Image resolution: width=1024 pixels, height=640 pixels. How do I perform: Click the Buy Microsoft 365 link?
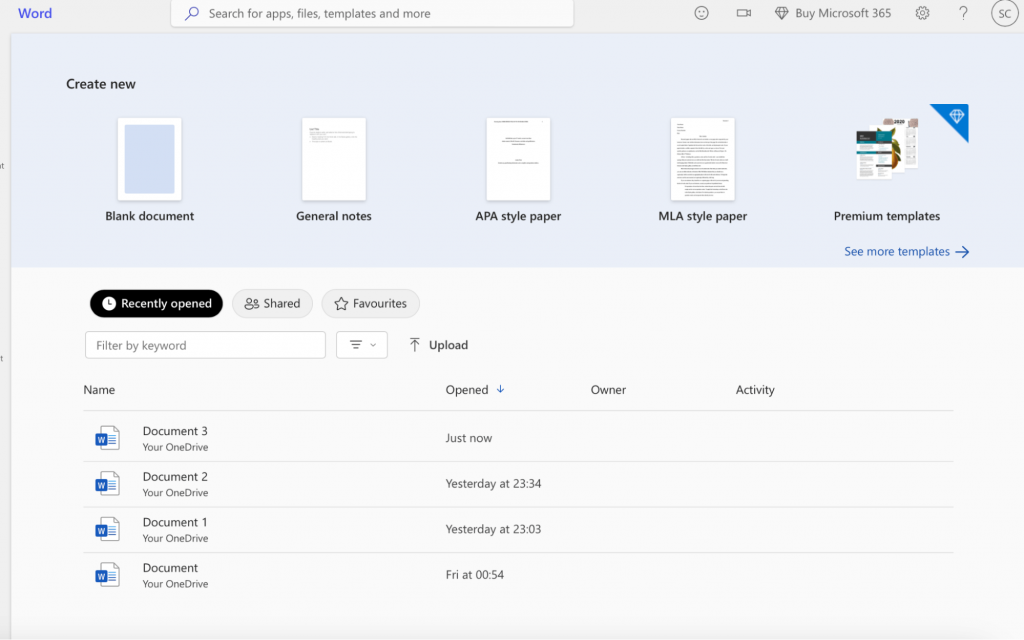833,13
